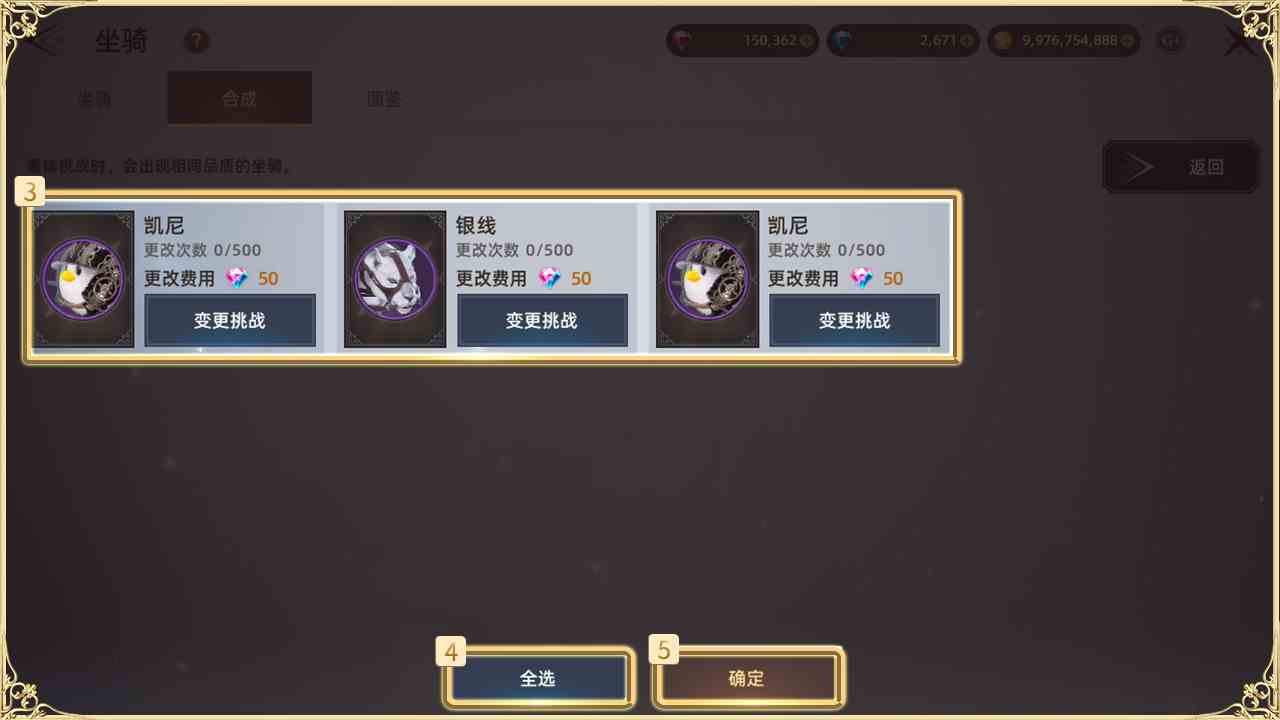Viewport: 1280px width, 720px height.
Task: Open the 坐骑 tab
Action: coord(94,98)
